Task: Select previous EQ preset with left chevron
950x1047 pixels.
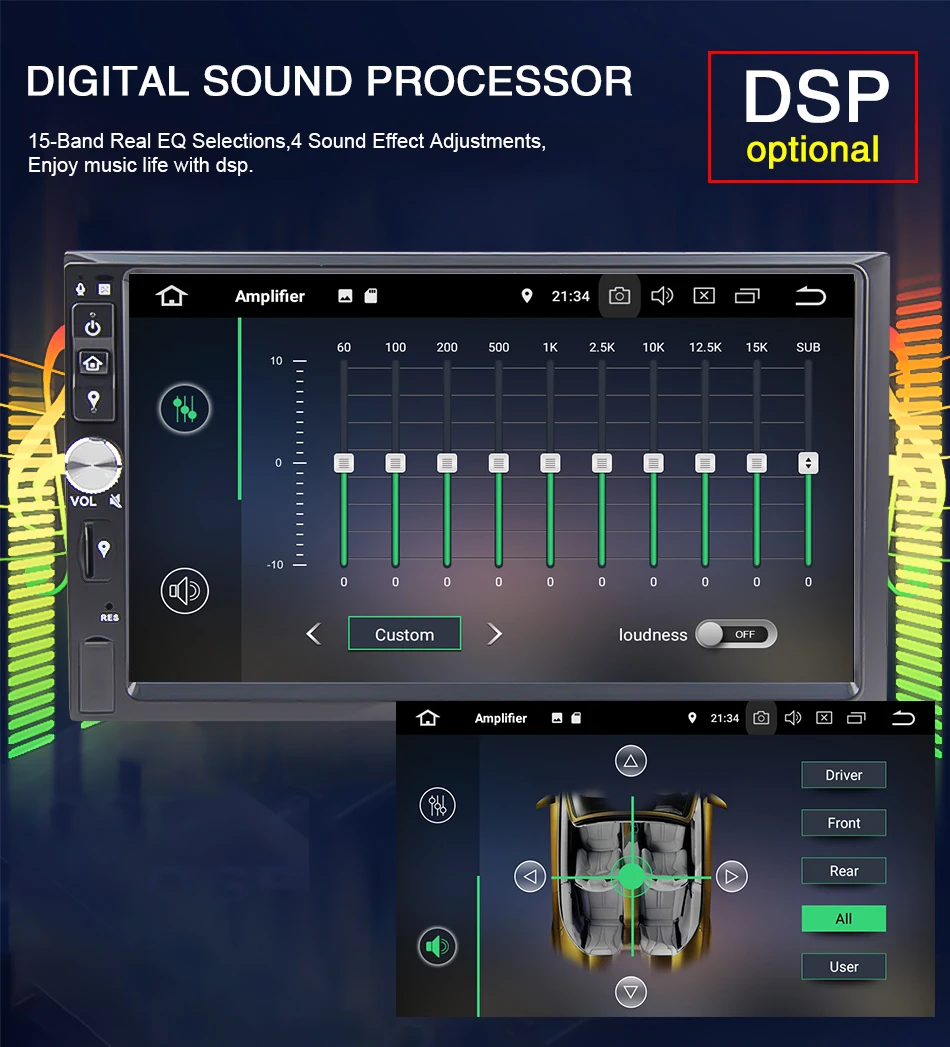Action: click(x=313, y=634)
